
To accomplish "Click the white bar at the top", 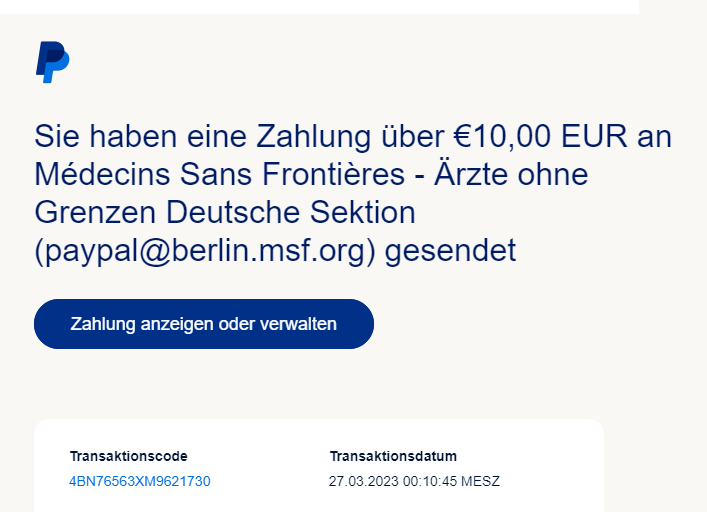I will point(320,6).
